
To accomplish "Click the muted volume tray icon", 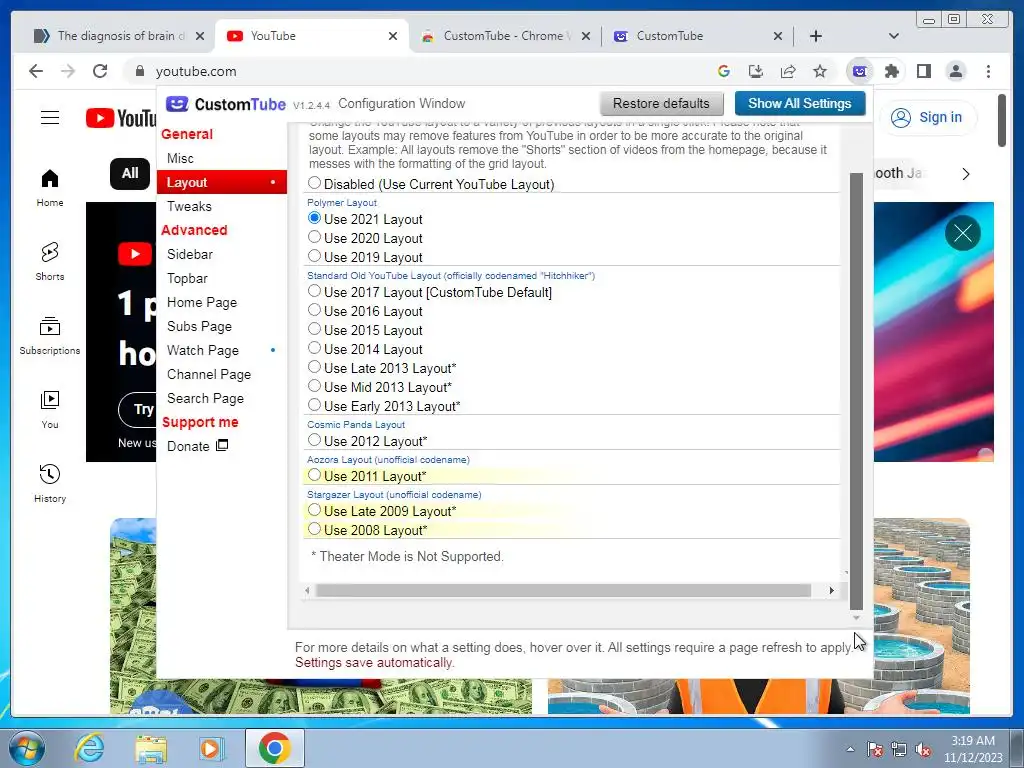I will [x=923, y=749].
